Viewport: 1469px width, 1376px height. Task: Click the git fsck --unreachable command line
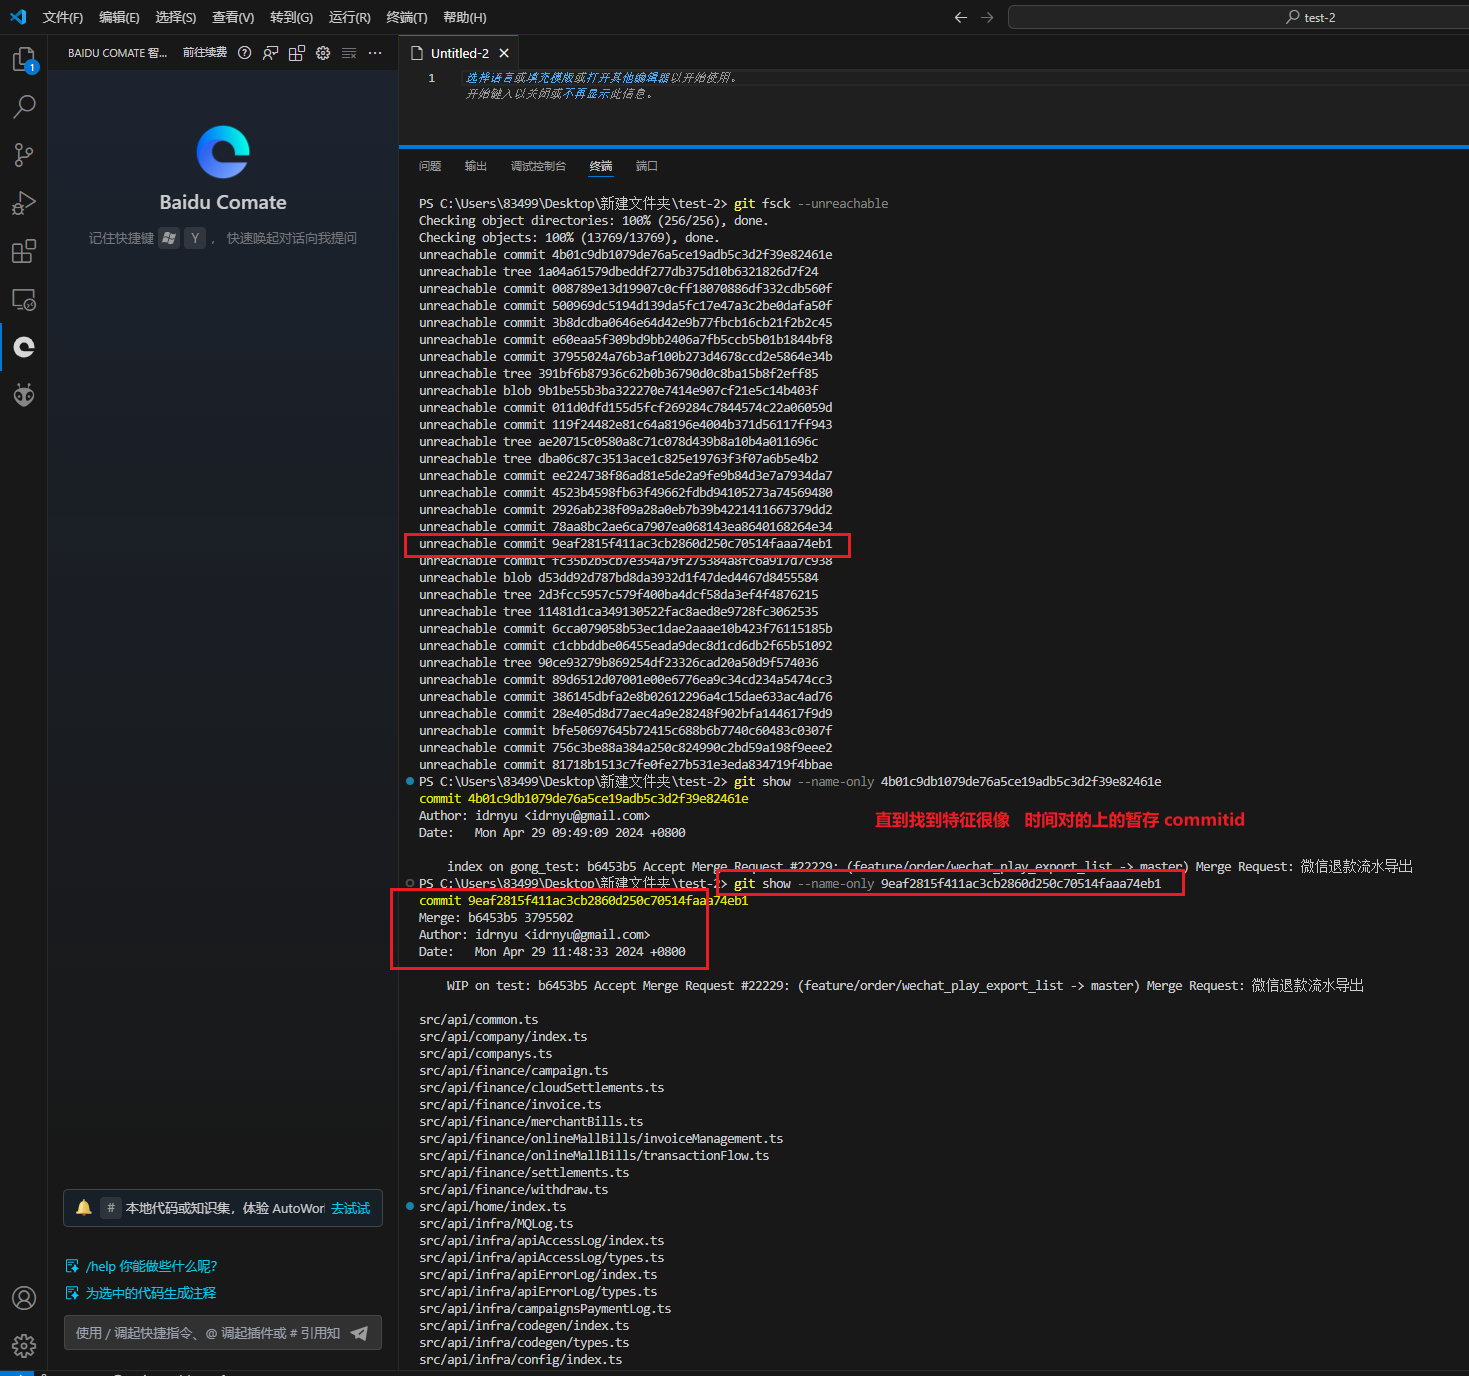(x=653, y=204)
